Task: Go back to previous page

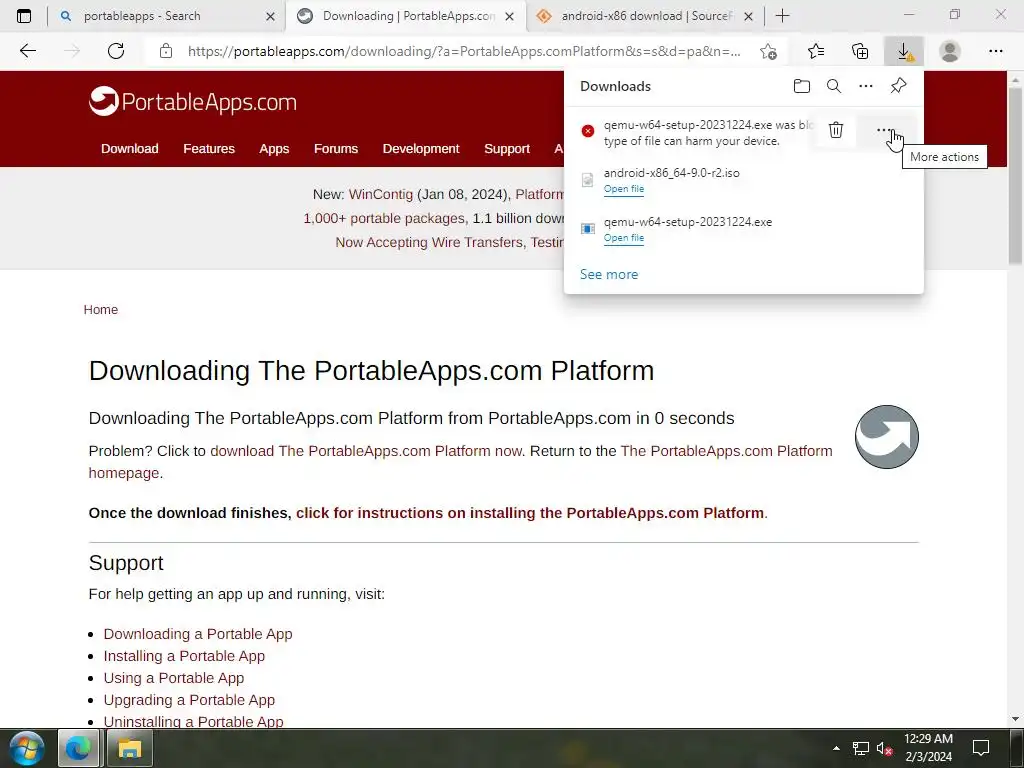Action: click(27, 51)
